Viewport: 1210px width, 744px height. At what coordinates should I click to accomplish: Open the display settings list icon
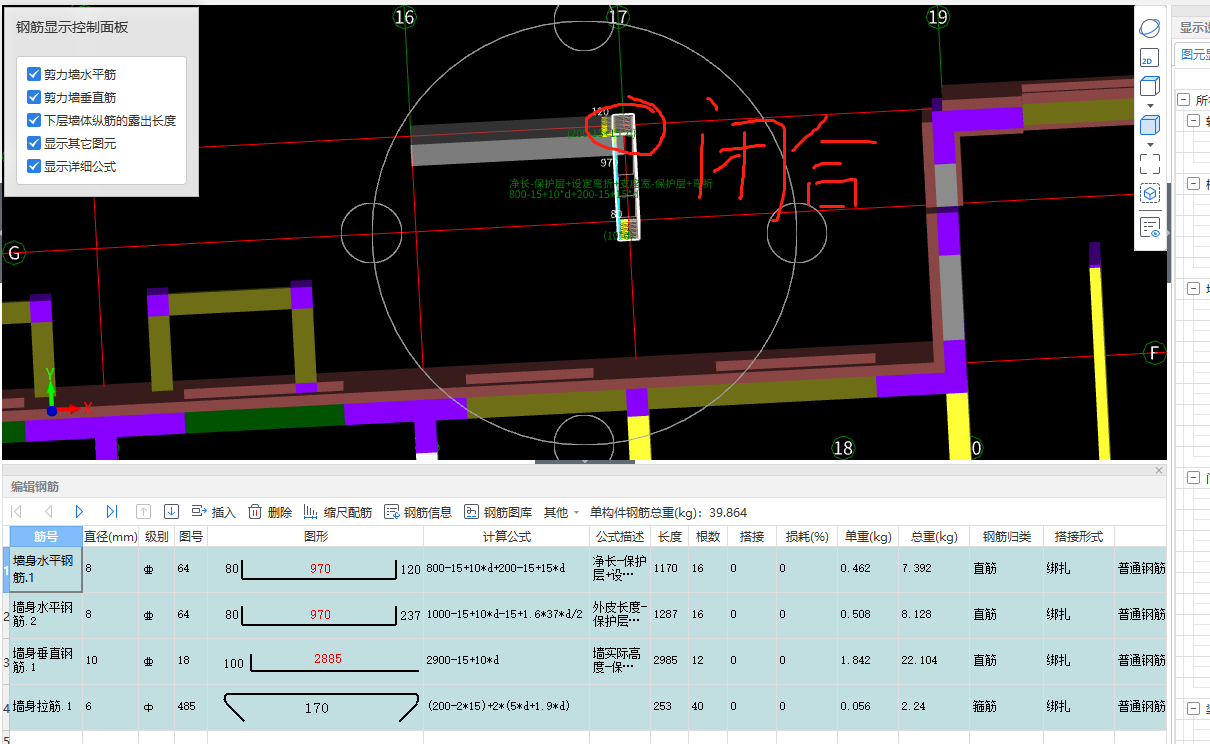(1150, 227)
